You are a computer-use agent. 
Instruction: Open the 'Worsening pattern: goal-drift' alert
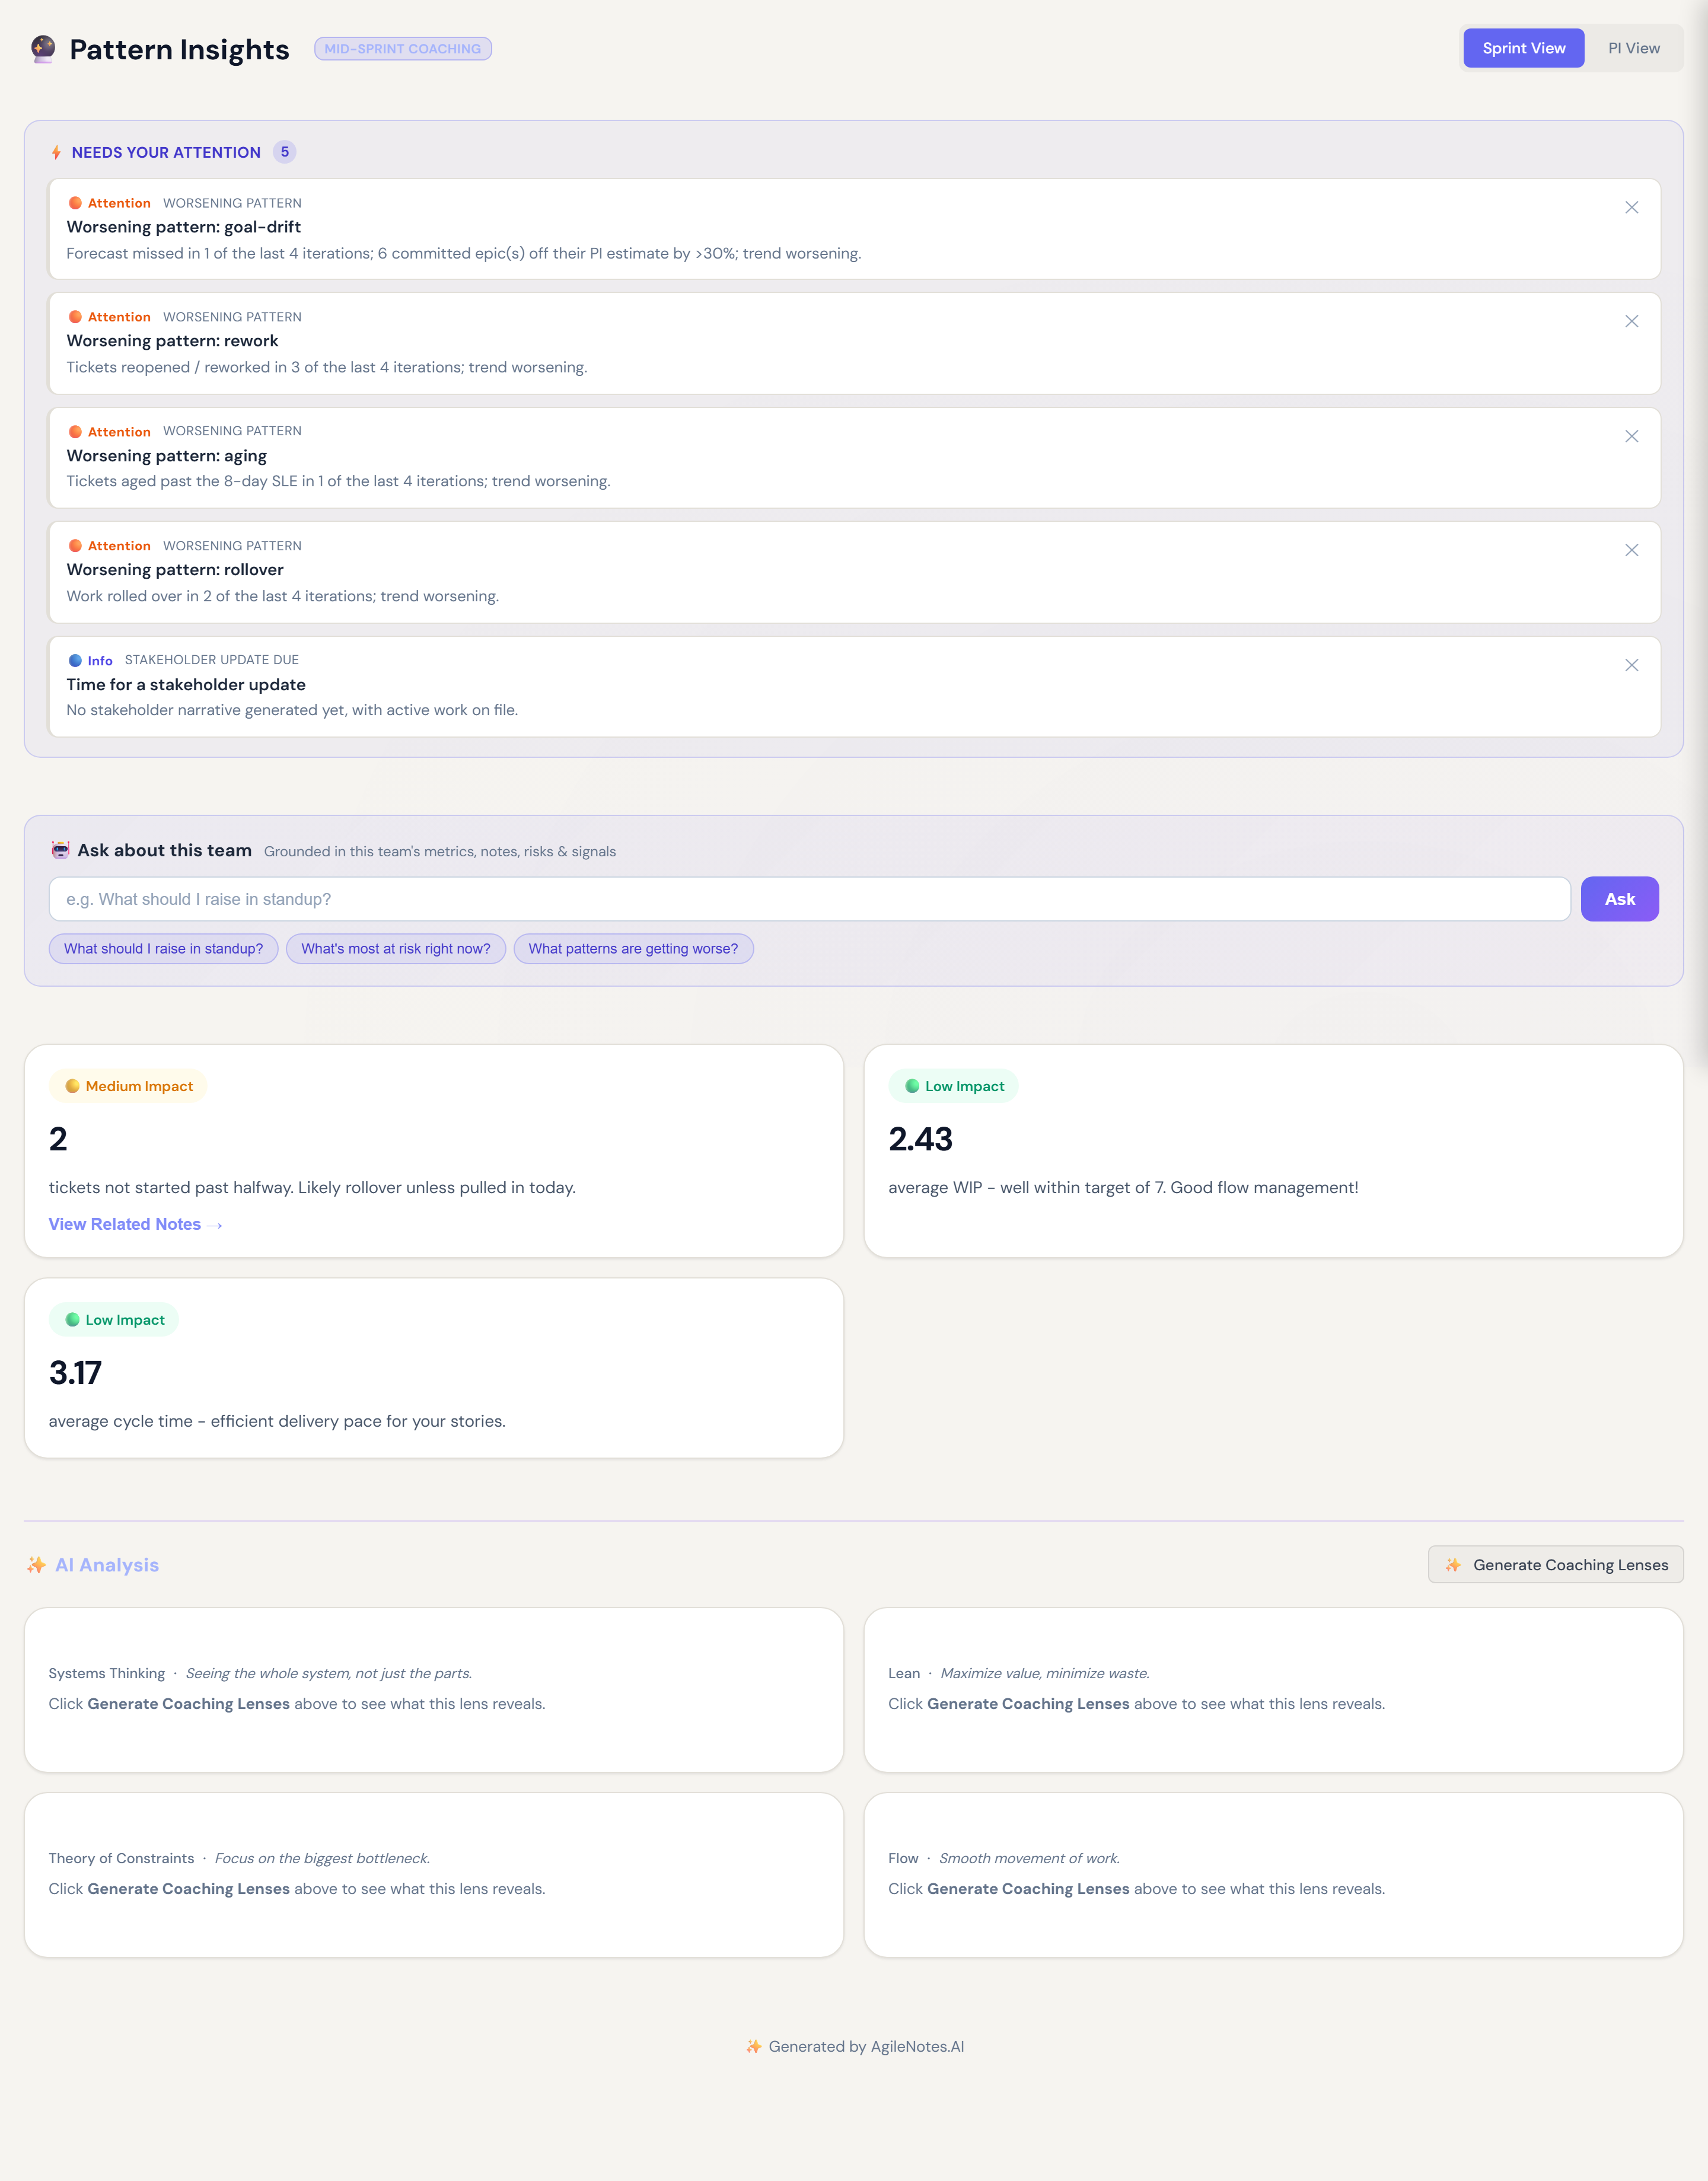[854, 229]
